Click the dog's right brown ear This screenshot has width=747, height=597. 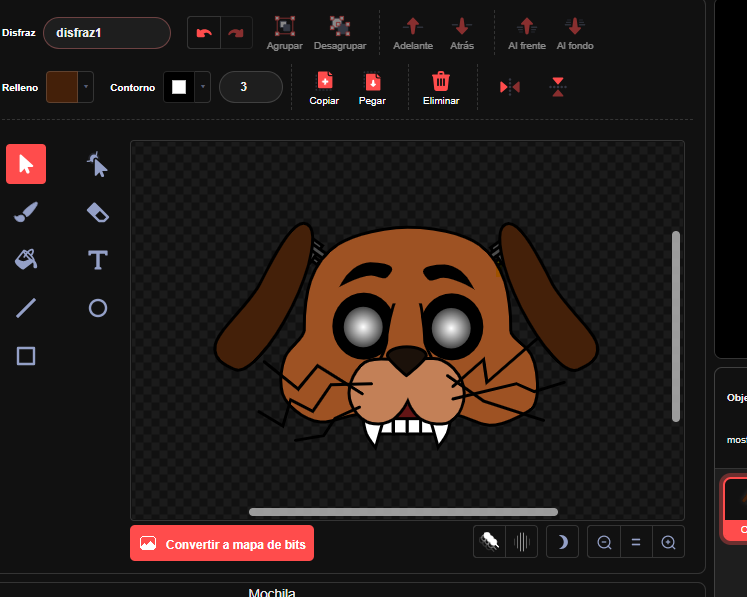(547, 296)
